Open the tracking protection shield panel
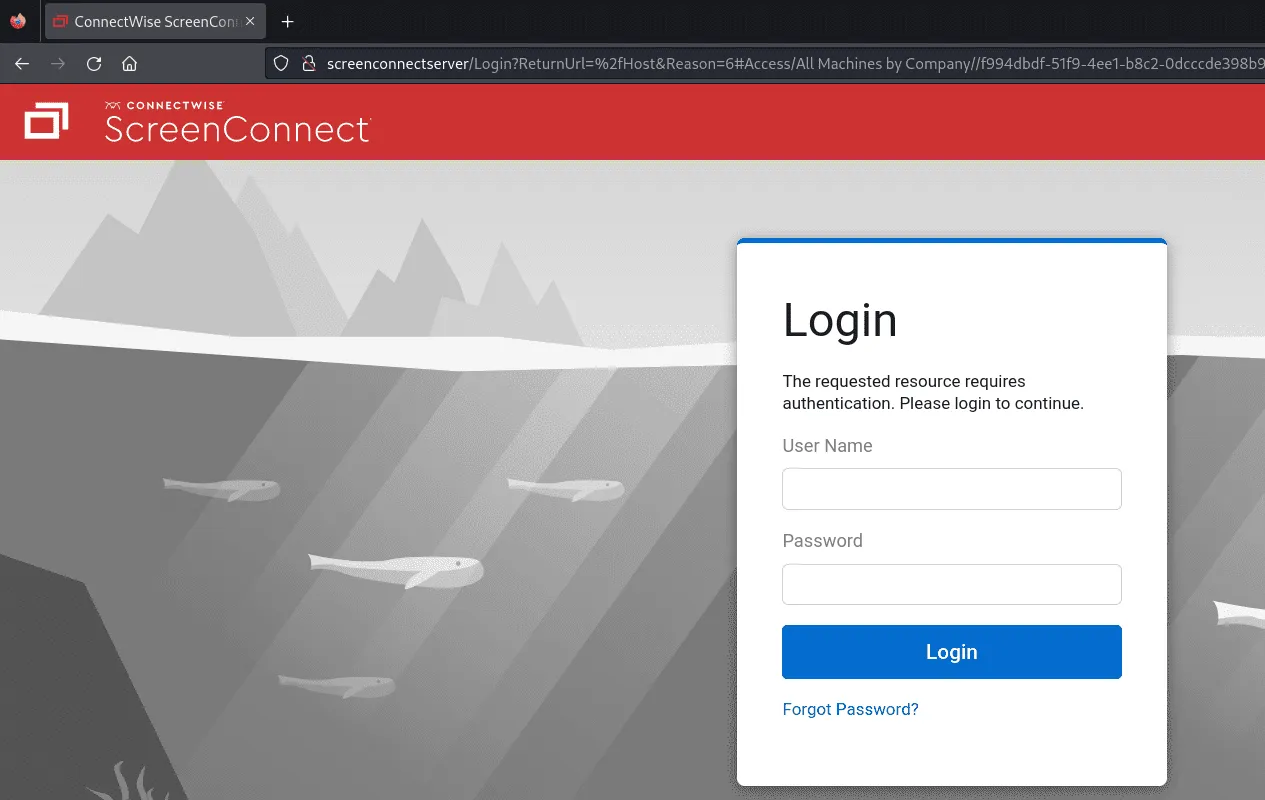Image resolution: width=1265 pixels, height=800 pixels. point(282,64)
